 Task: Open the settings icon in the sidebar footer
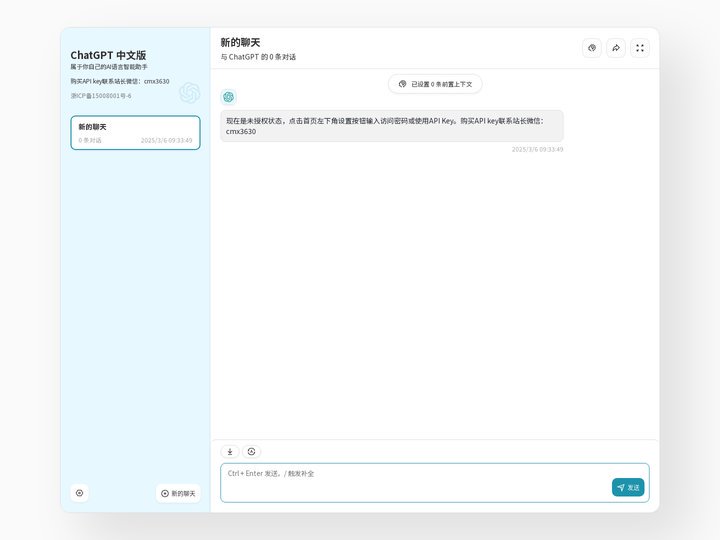(x=79, y=493)
